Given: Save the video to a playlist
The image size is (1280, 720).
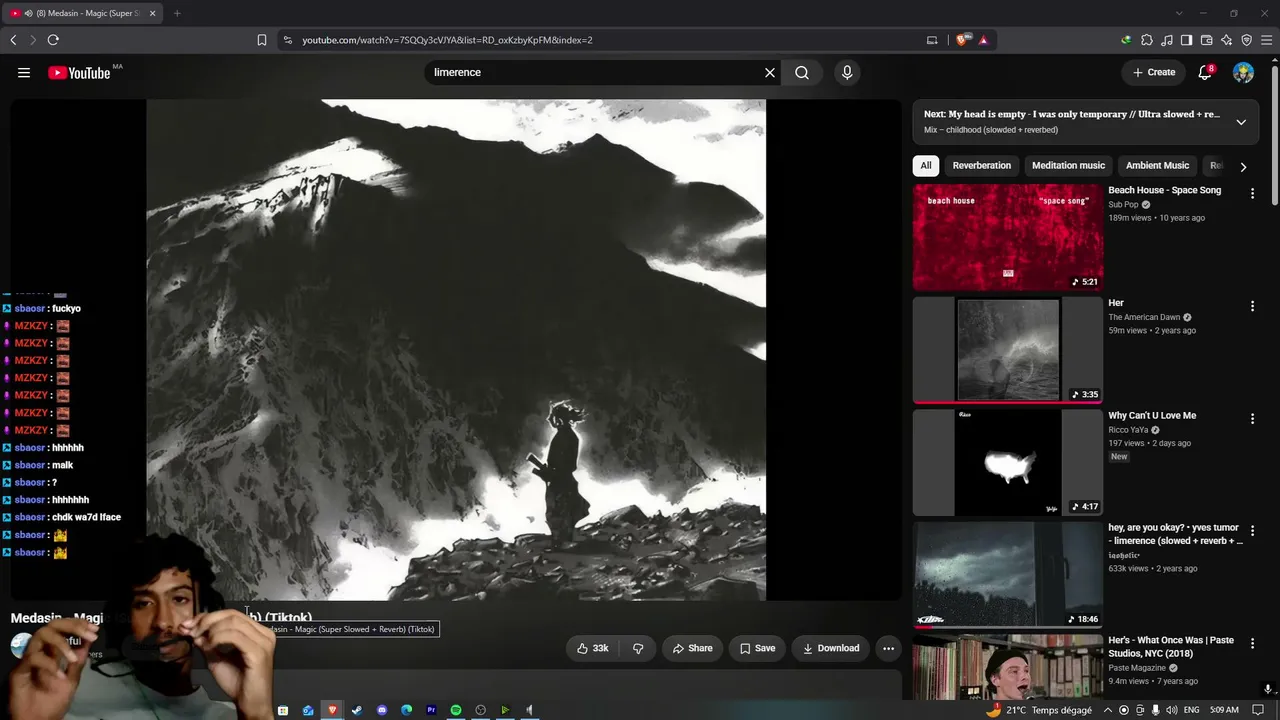Looking at the screenshot, I should coord(757,648).
